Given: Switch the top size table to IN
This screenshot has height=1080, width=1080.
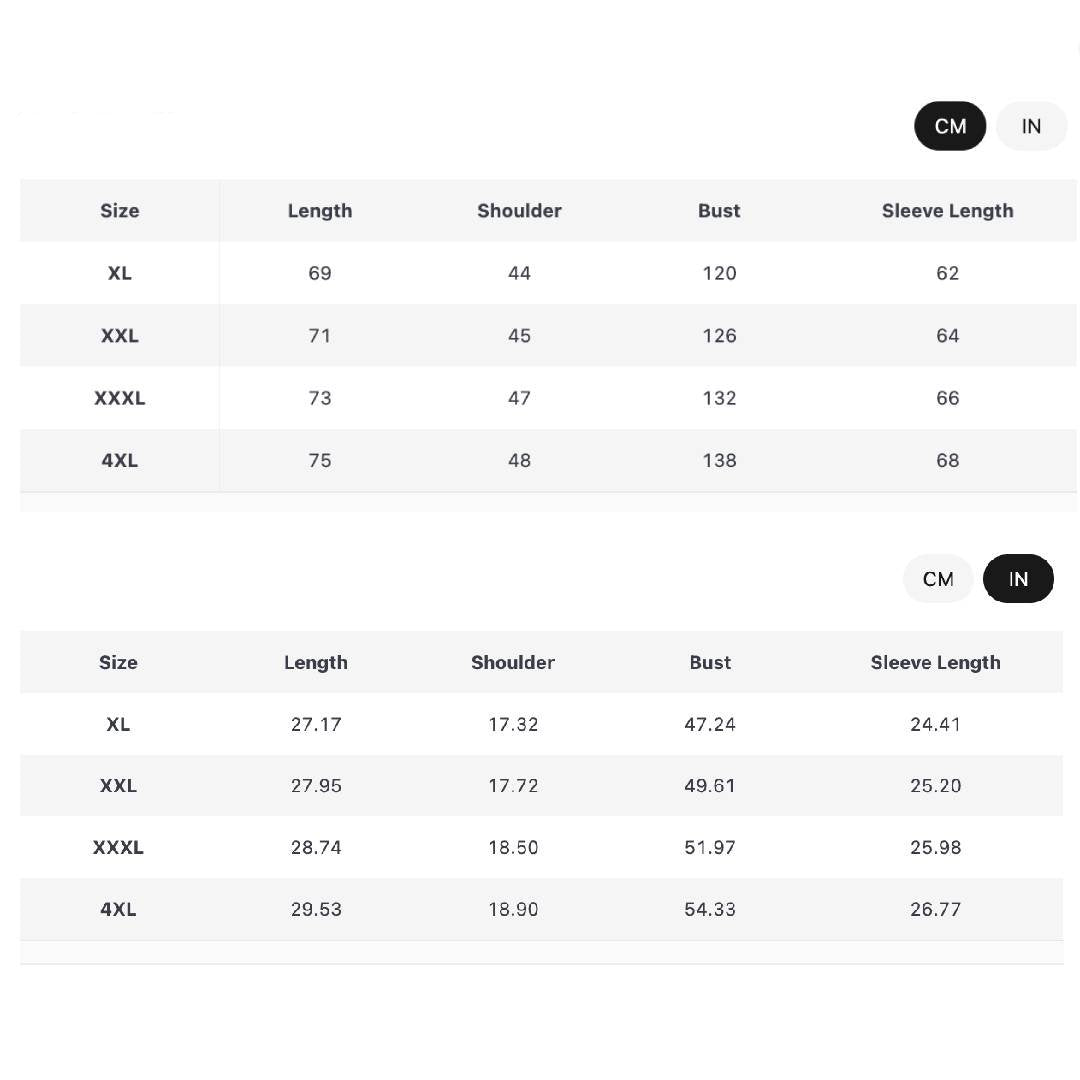Looking at the screenshot, I should click(x=1031, y=126).
